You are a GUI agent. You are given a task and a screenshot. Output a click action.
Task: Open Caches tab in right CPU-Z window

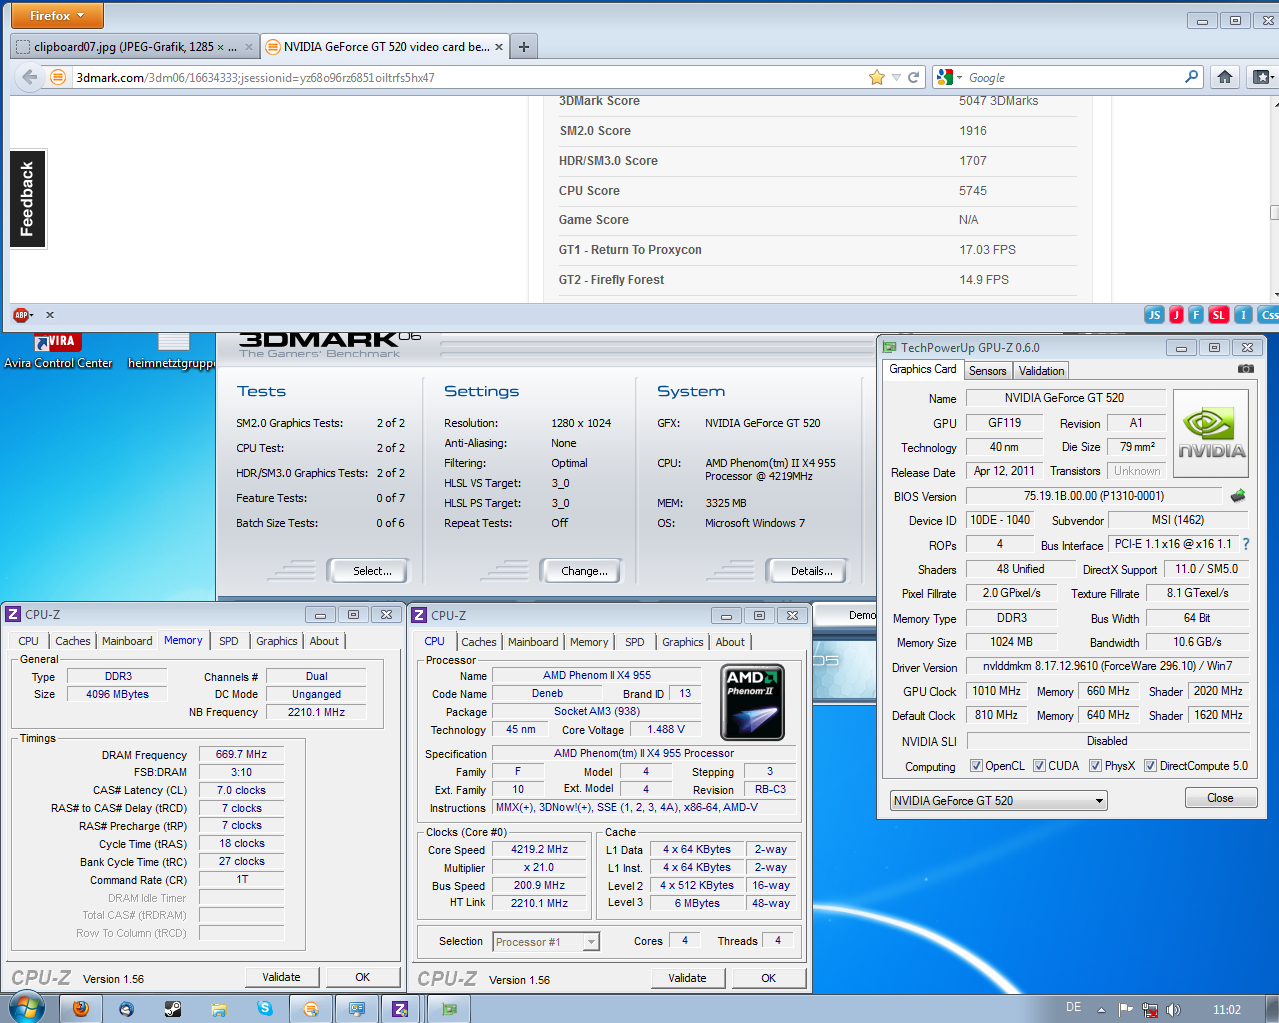pos(479,642)
